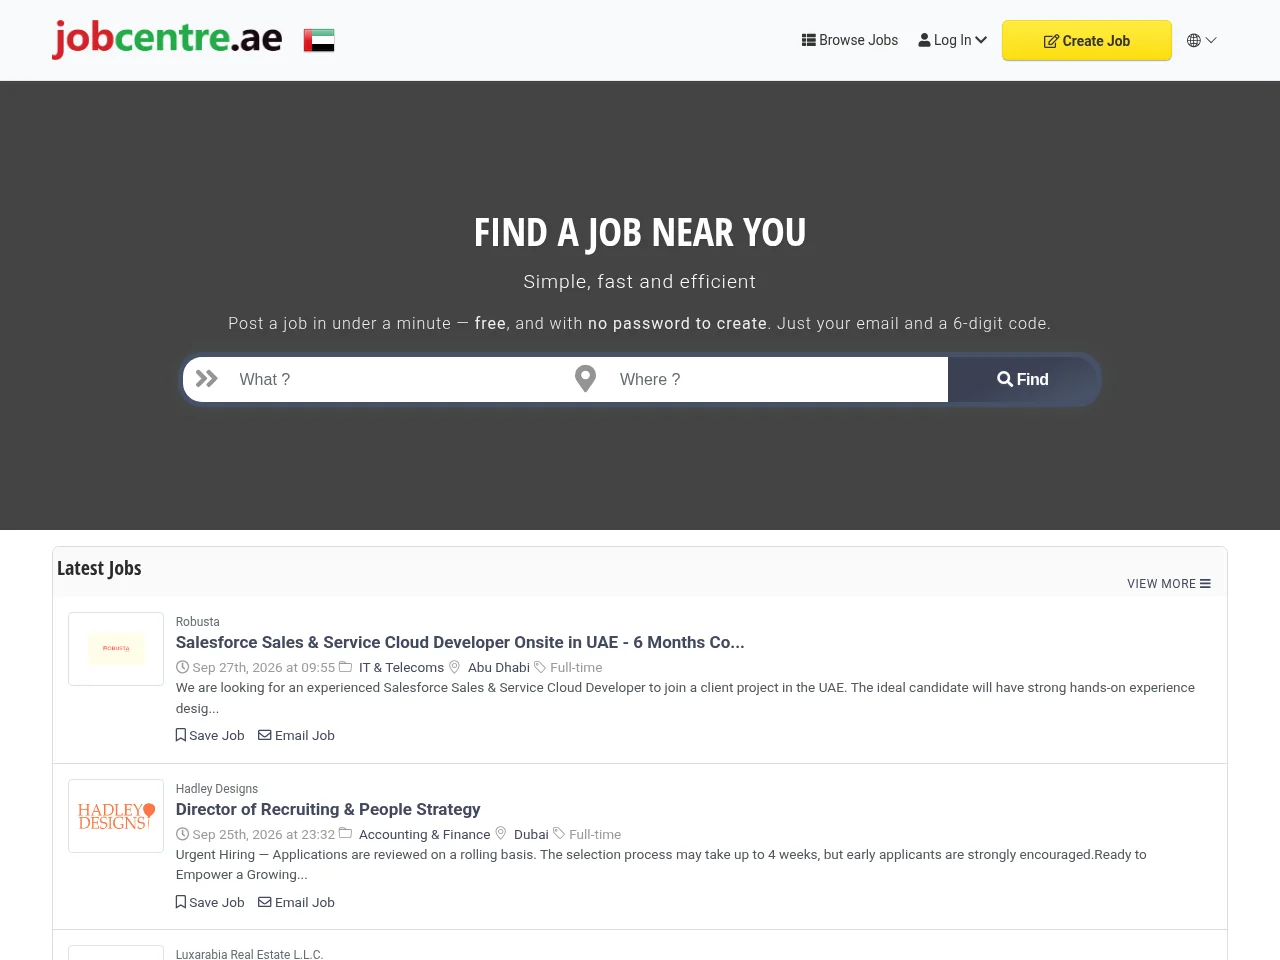
Task: Select Accounting & Finance category link
Action: [x=425, y=834]
